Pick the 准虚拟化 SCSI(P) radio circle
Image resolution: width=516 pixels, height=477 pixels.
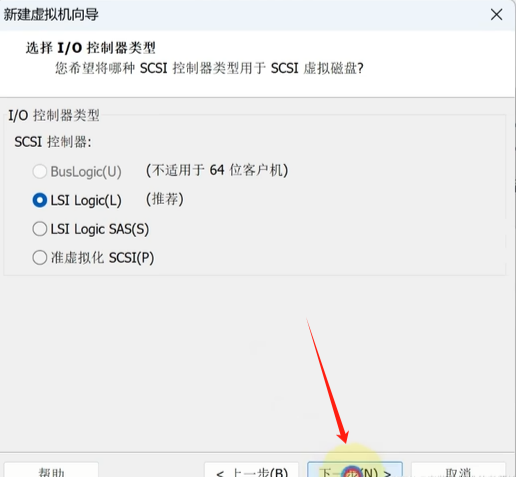click(x=40, y=258)
